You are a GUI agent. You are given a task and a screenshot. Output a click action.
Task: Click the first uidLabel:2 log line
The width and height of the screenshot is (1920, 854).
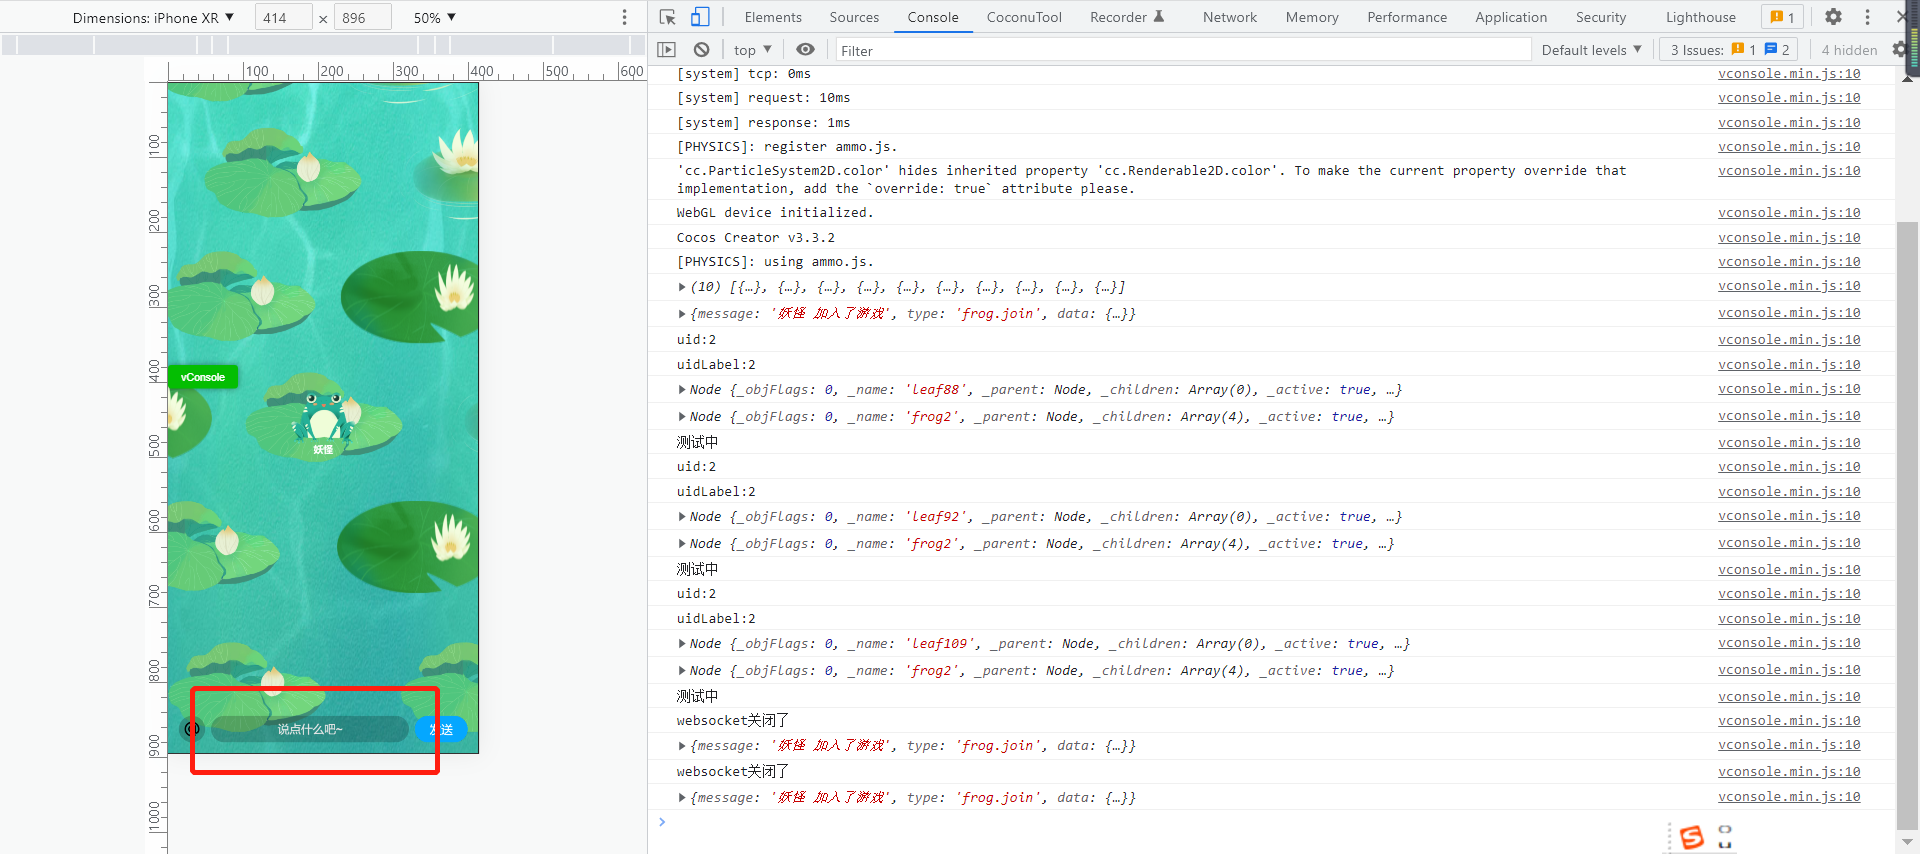point(716,365)
